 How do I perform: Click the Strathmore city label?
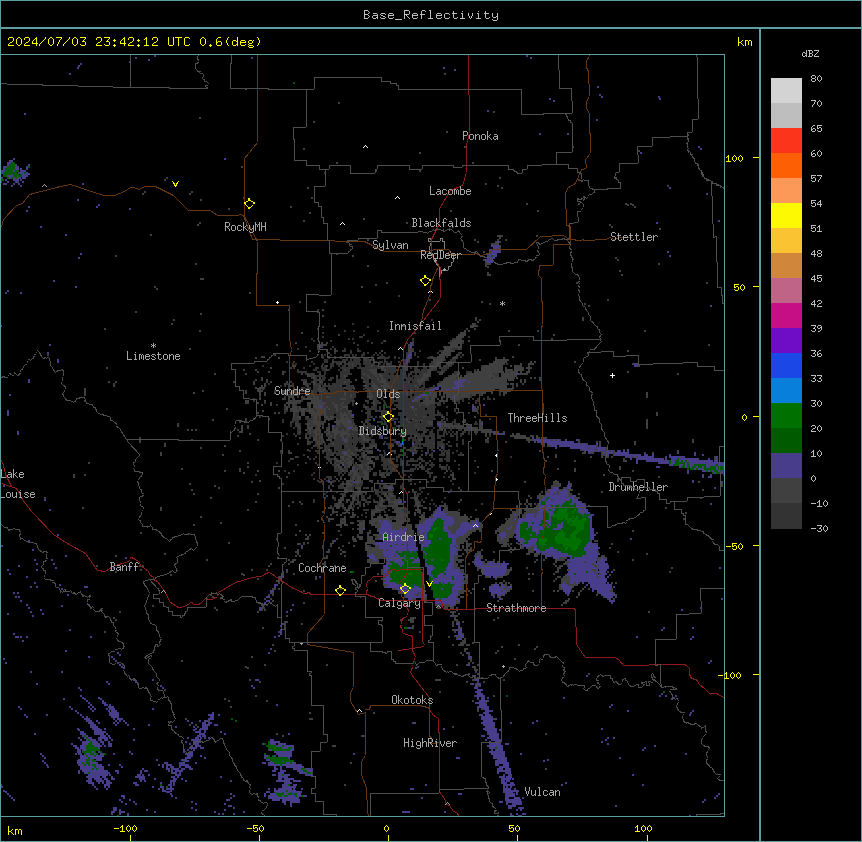[516, 608]
